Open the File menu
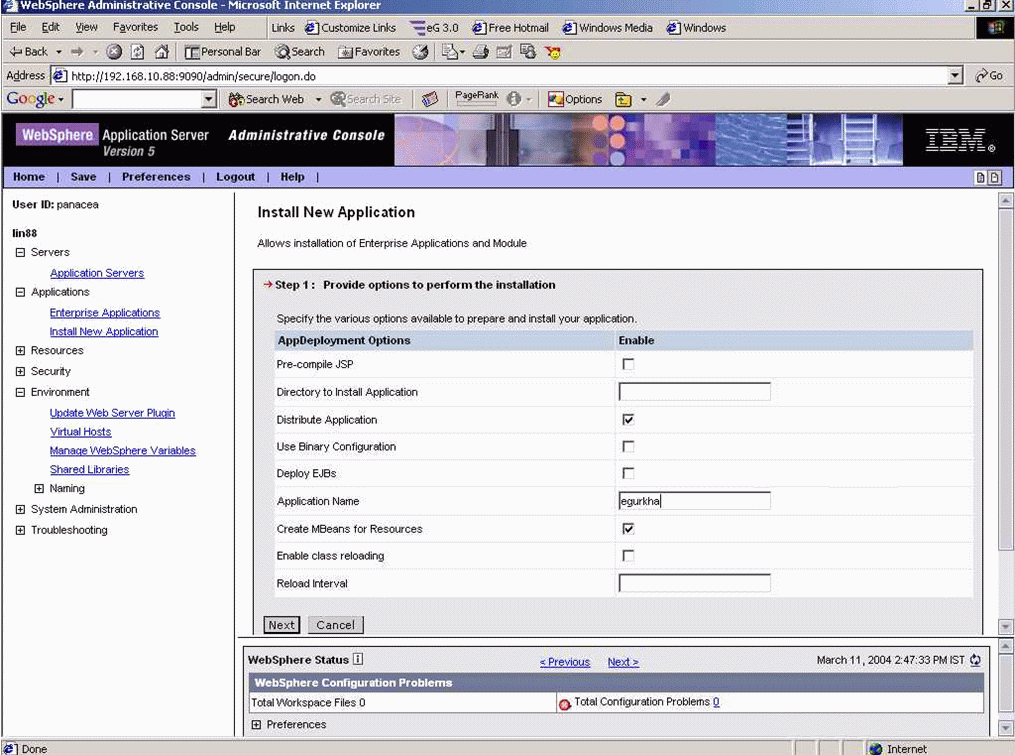Screen dimensions: 1015x755 (18, 27)
